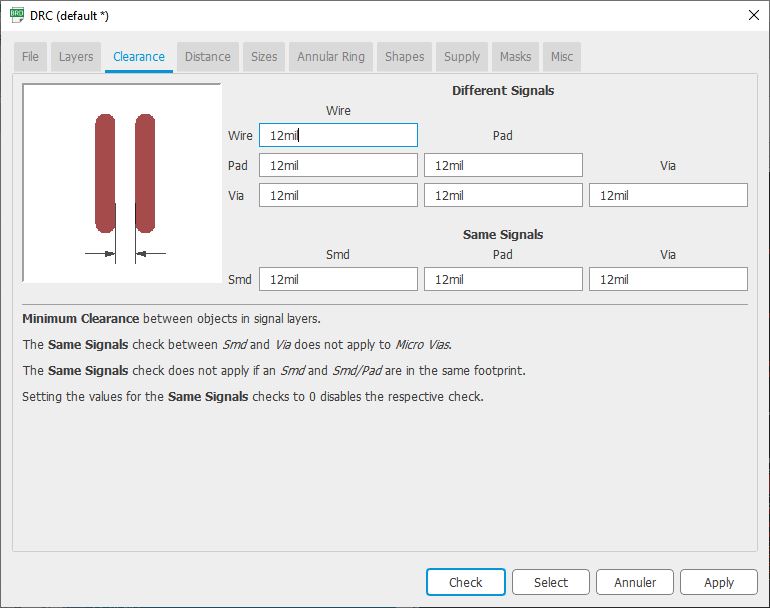Switch to the Sizes tab
This screenshot has width=770, height=608.
pos(264,57)
